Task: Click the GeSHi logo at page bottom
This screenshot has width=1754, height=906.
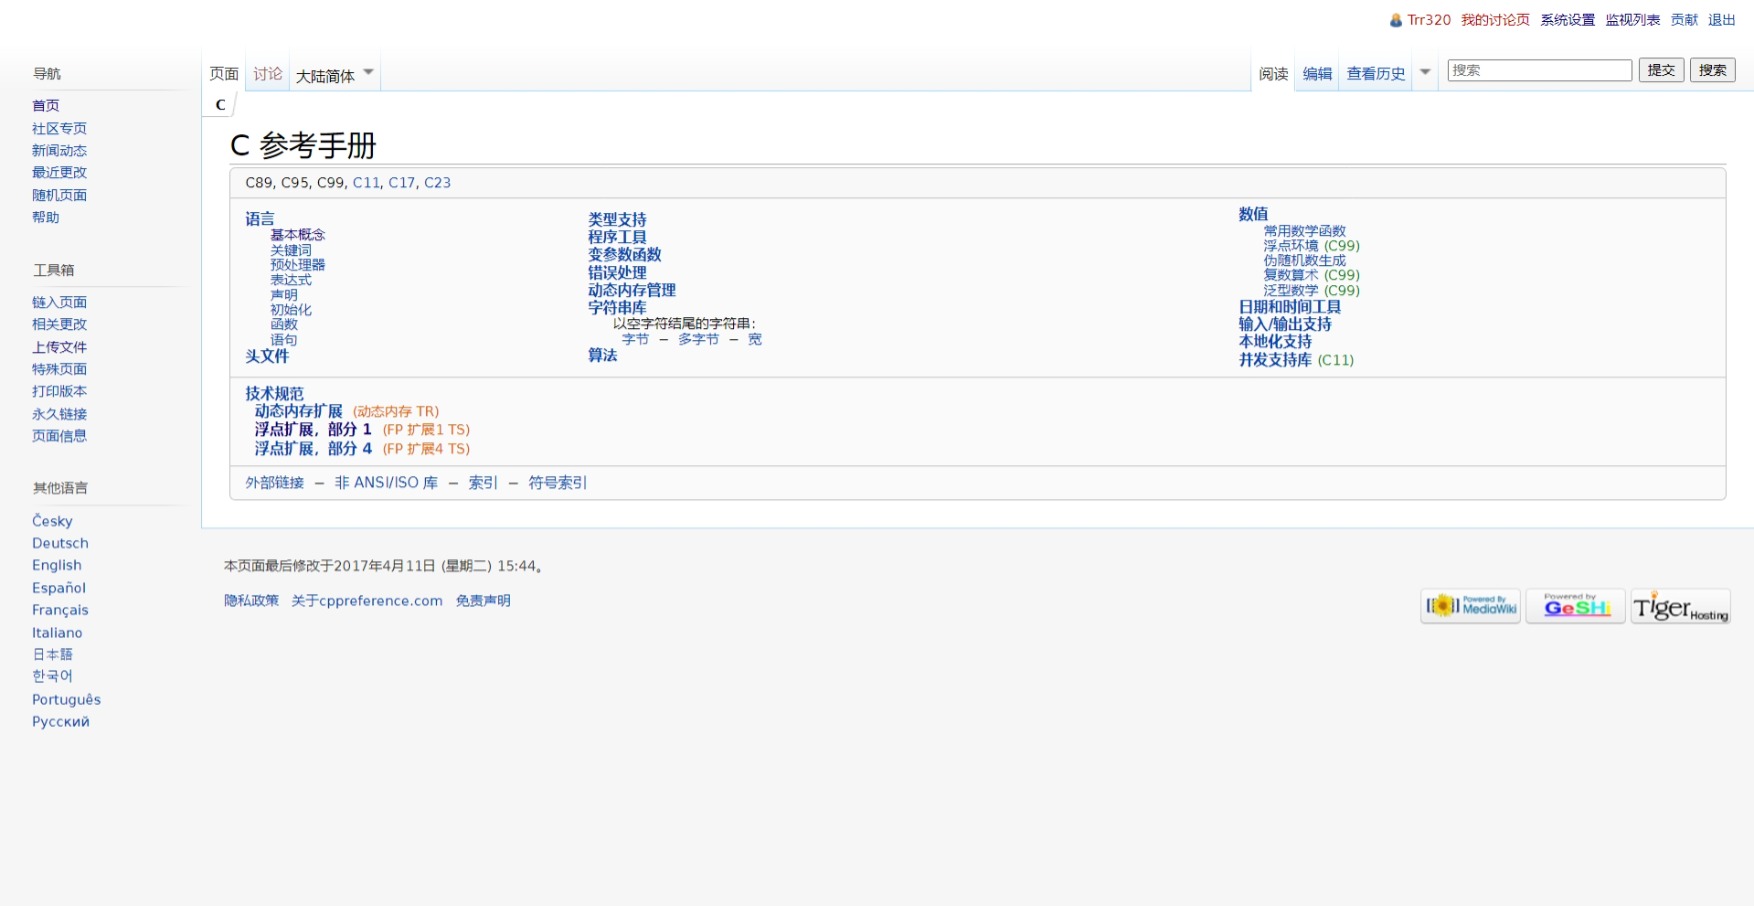Action: [x=1575, y=606]
